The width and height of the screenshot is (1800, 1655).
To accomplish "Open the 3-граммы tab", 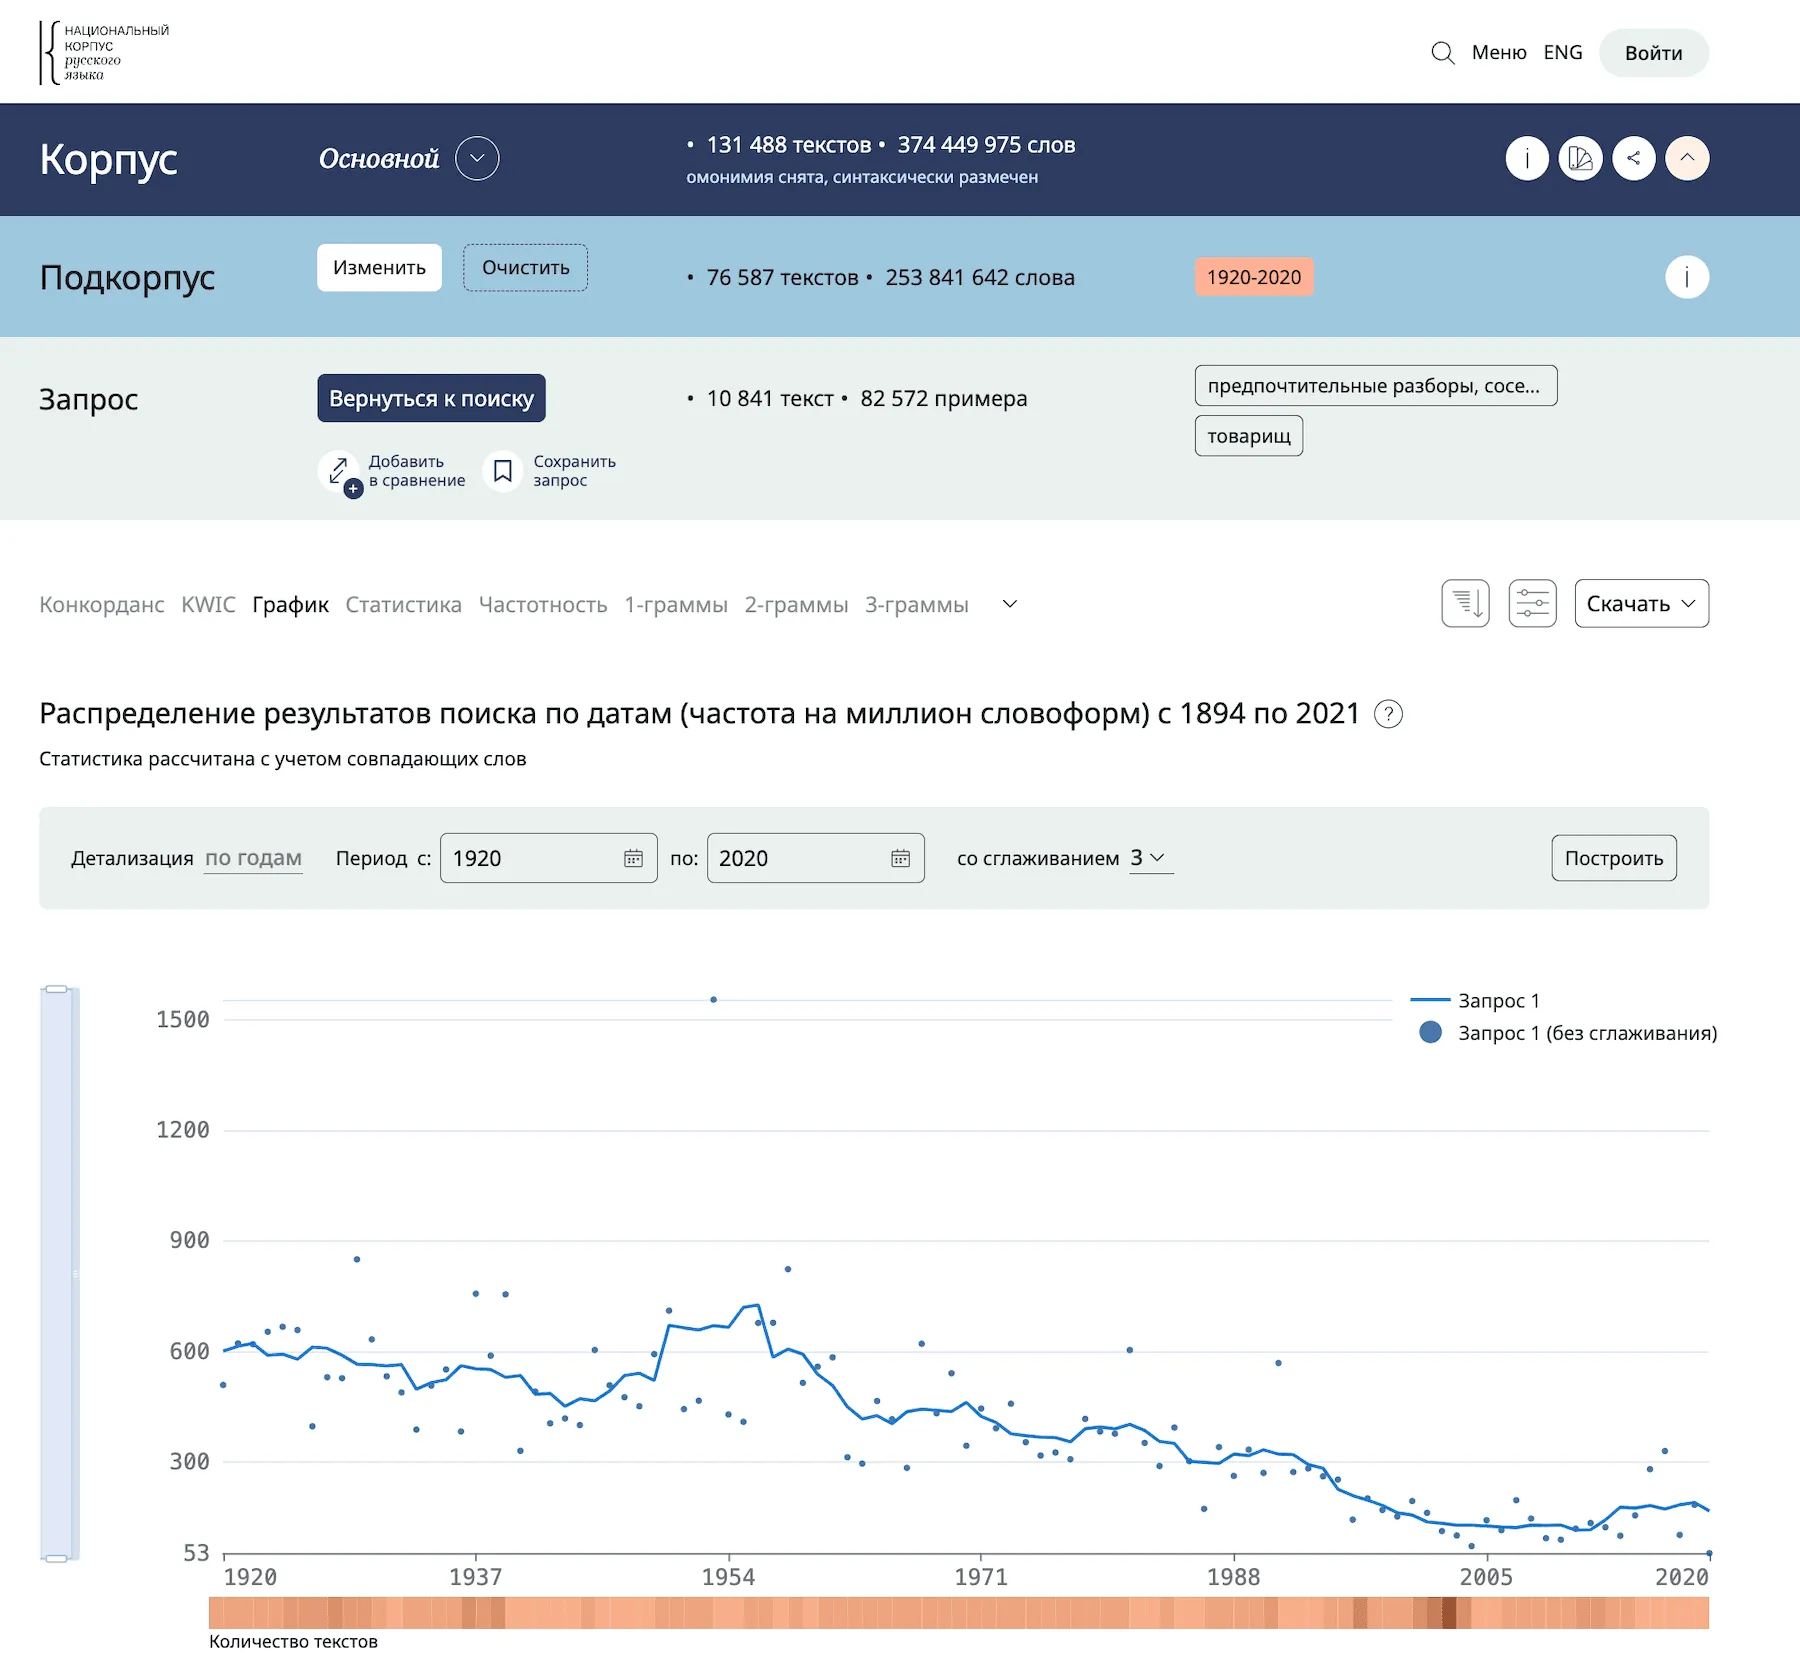I will tap(916, 605).
